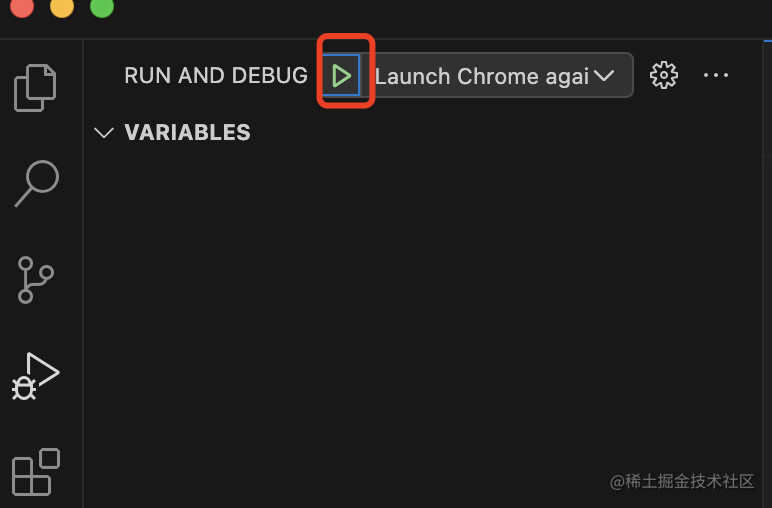
Task: Open launch.json via the gear icon
Action: [664, 75]
